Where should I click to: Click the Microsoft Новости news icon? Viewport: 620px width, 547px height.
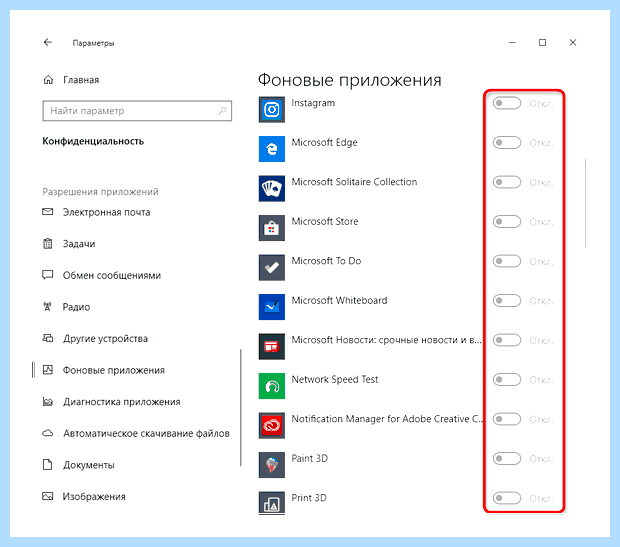point(272,346)
